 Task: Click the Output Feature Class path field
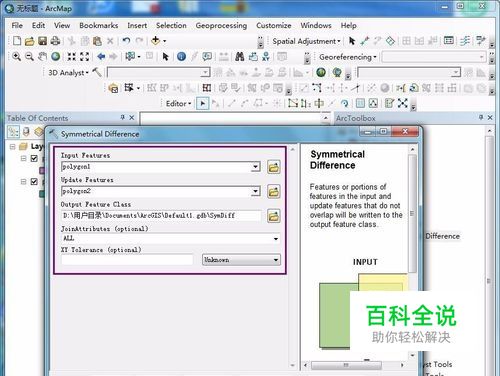161,216
